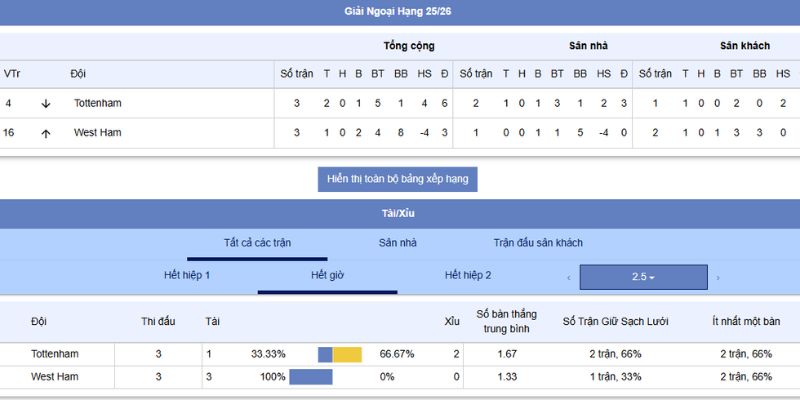Click the 'Giải Ngoại Hạng 25/26' header
Viewport: 800px width, 400px height.
(x=400, y=13)
